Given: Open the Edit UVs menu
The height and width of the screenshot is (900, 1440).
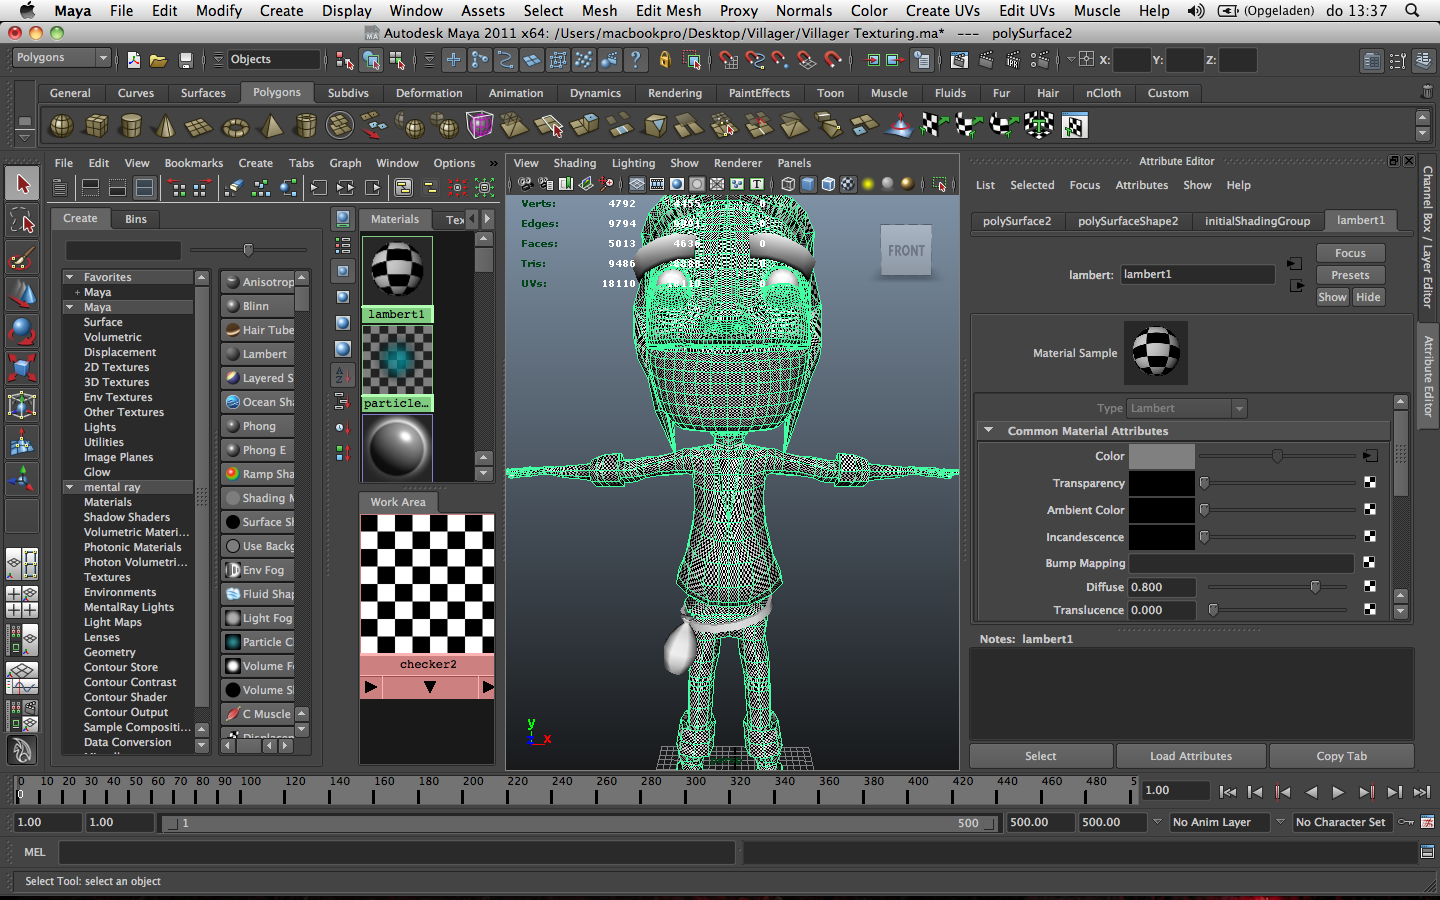Looking at the screenshot, I should pos(1027,11).
